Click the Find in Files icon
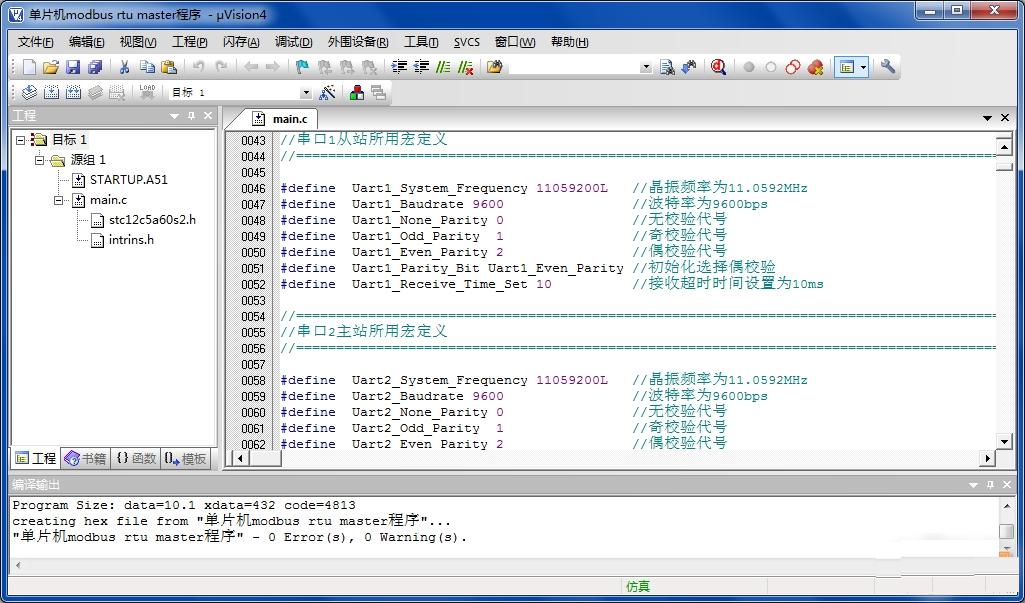 (667, 67)
